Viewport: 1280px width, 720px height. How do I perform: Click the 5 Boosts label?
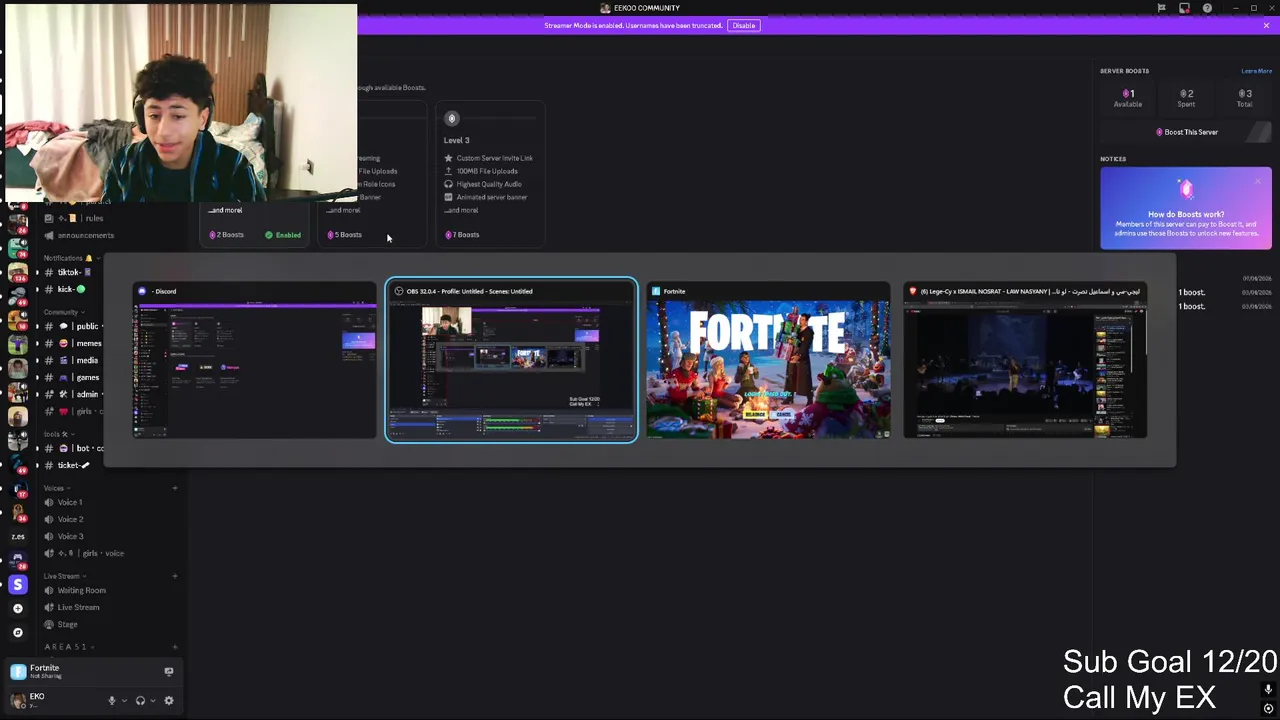(345, 235)
